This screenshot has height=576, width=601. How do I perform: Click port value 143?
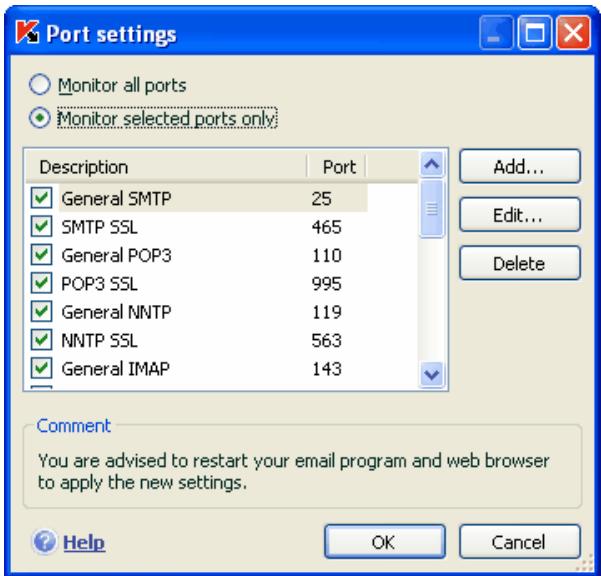pos(326,369)
